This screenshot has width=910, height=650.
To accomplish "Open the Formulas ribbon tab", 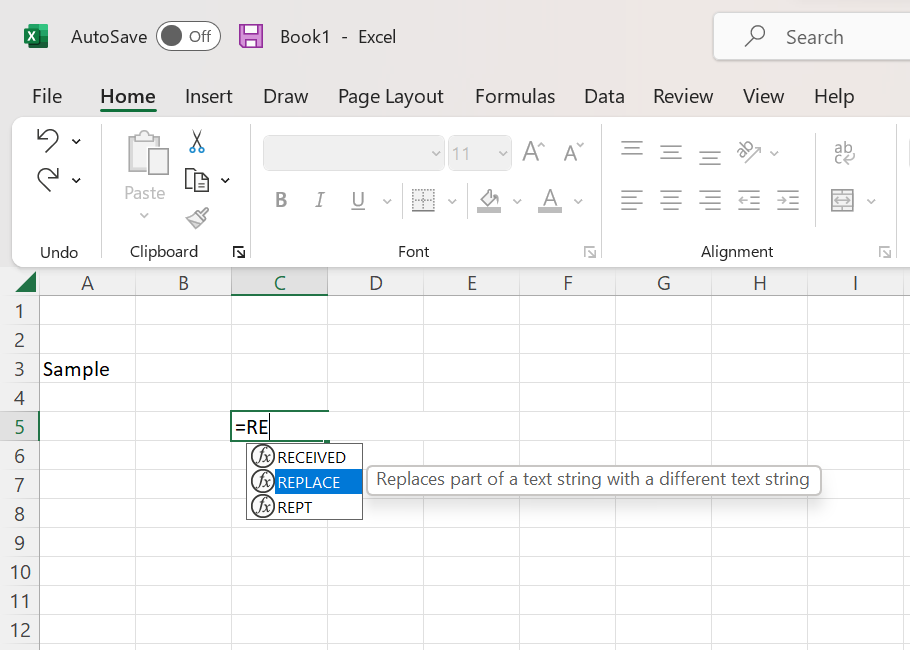I will pos(514,96).
